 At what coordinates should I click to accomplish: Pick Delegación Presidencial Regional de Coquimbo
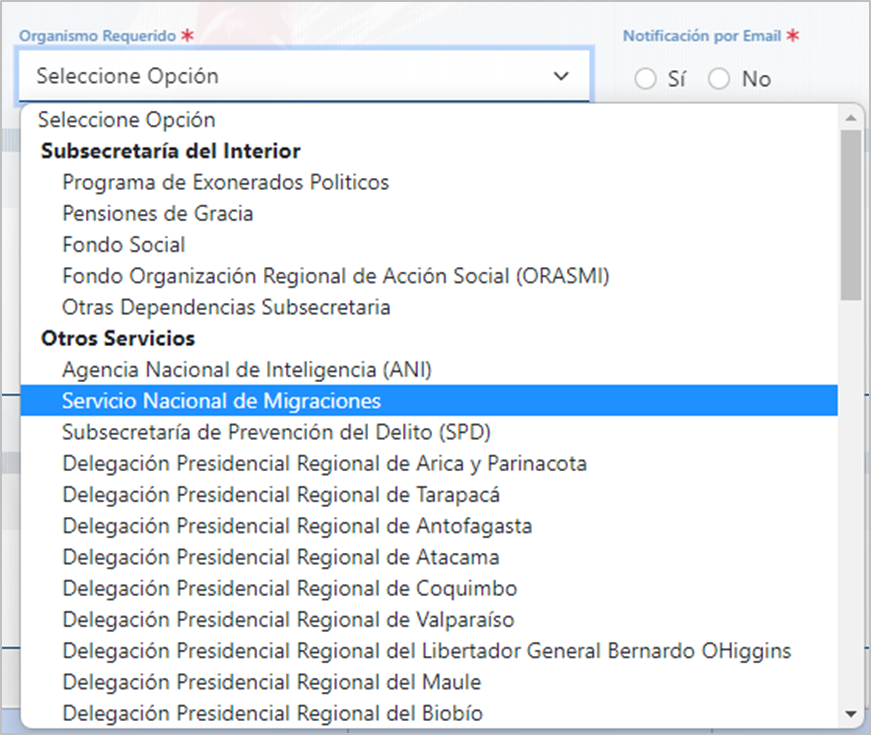point(429,588)
